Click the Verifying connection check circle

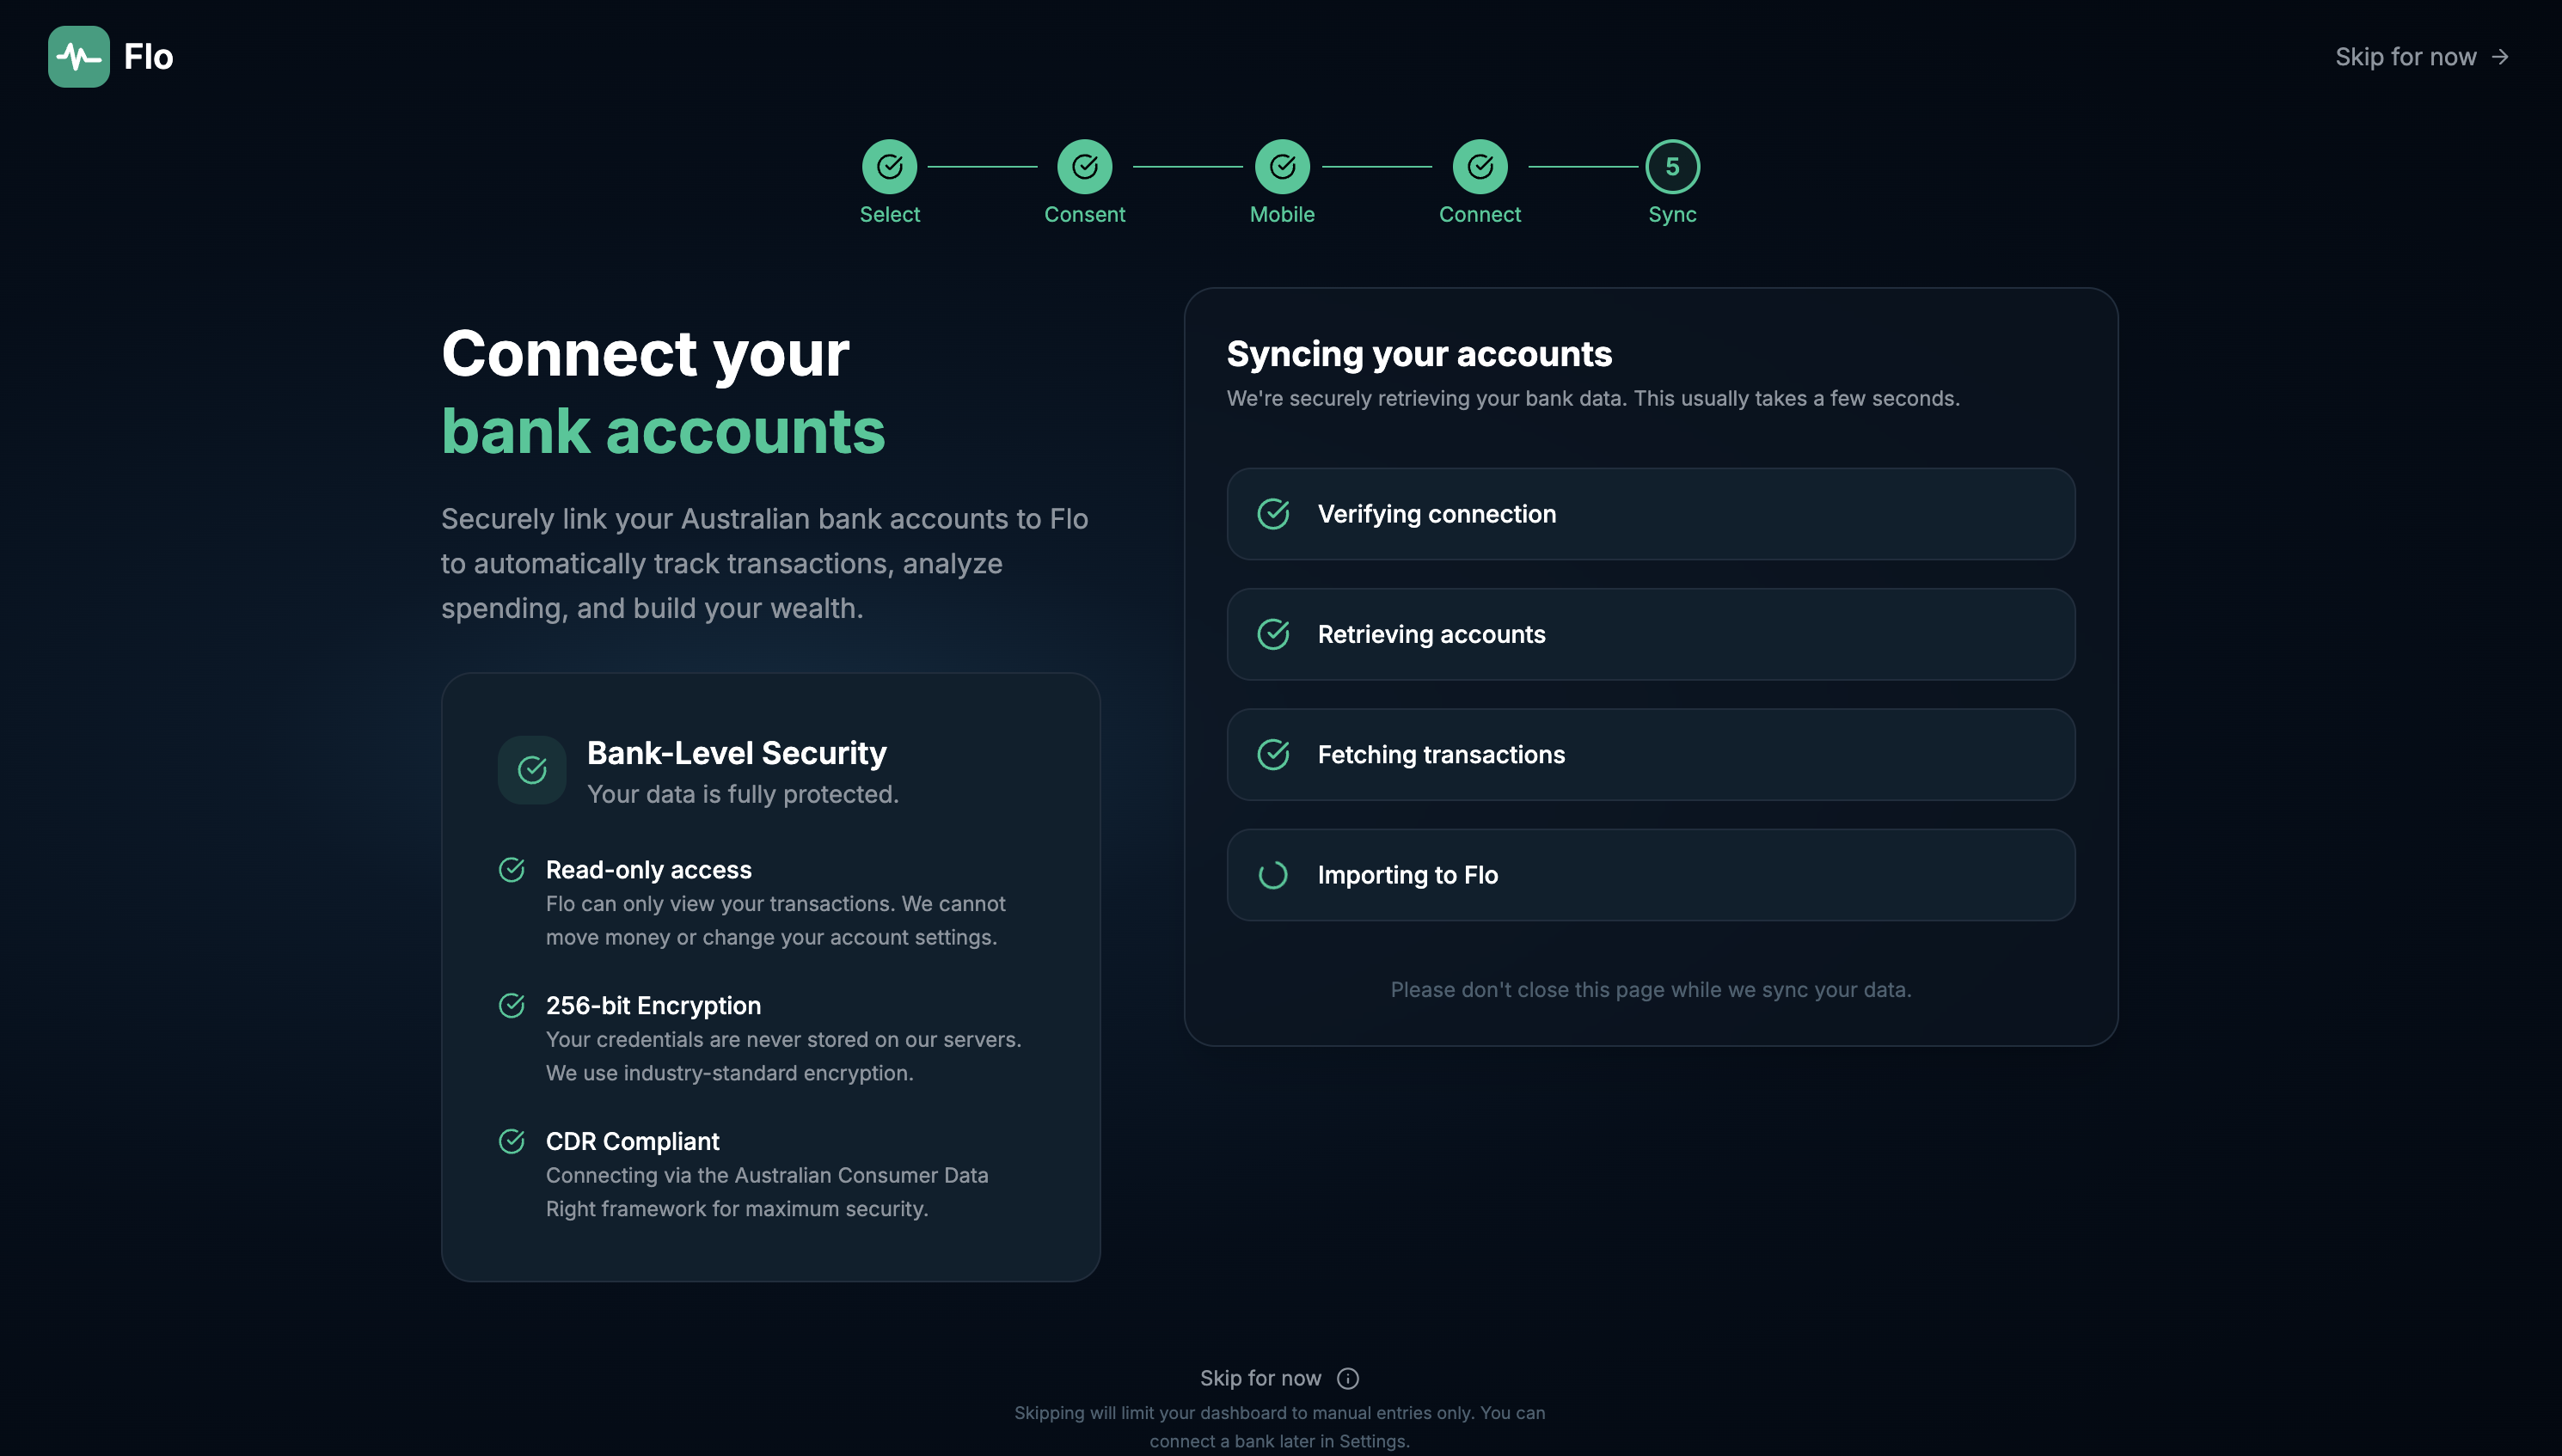click(1273, 514)
